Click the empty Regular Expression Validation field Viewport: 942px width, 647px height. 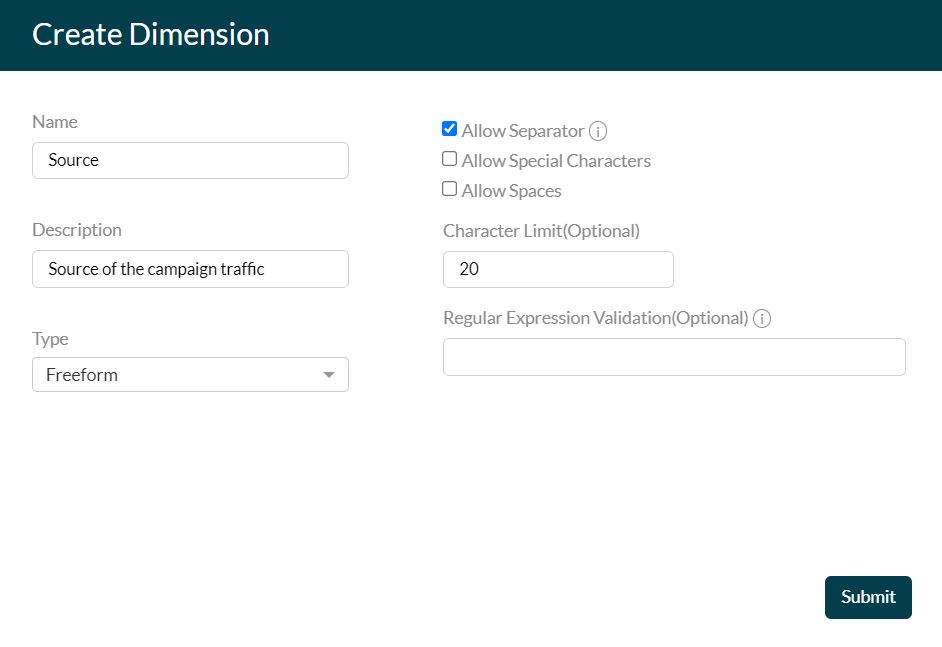[x=674, y=356]
